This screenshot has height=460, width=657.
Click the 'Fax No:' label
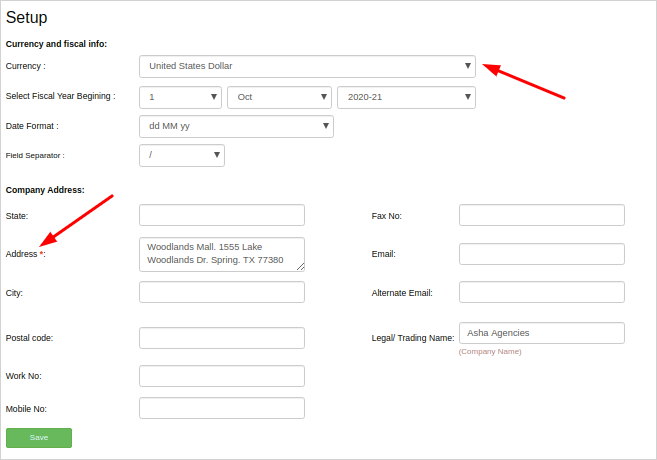(386, 216)
